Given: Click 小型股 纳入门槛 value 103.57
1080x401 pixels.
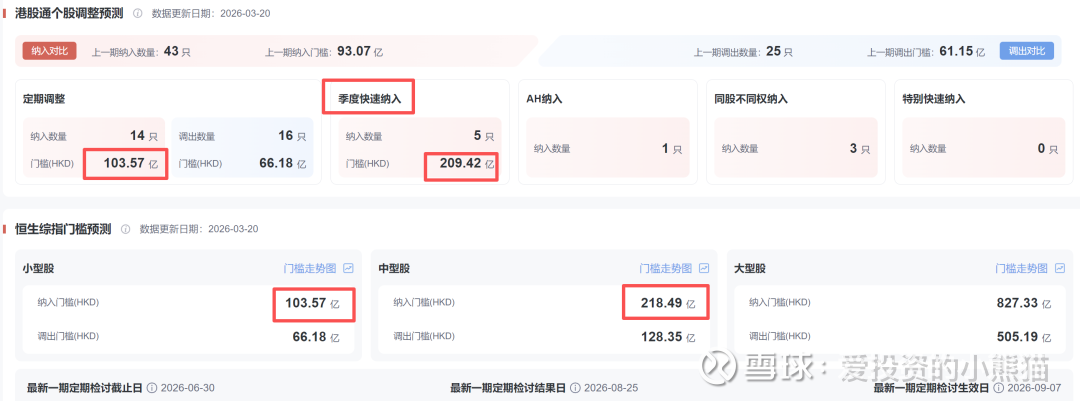Looking at the screenshot, I should [x=306, y=303].
